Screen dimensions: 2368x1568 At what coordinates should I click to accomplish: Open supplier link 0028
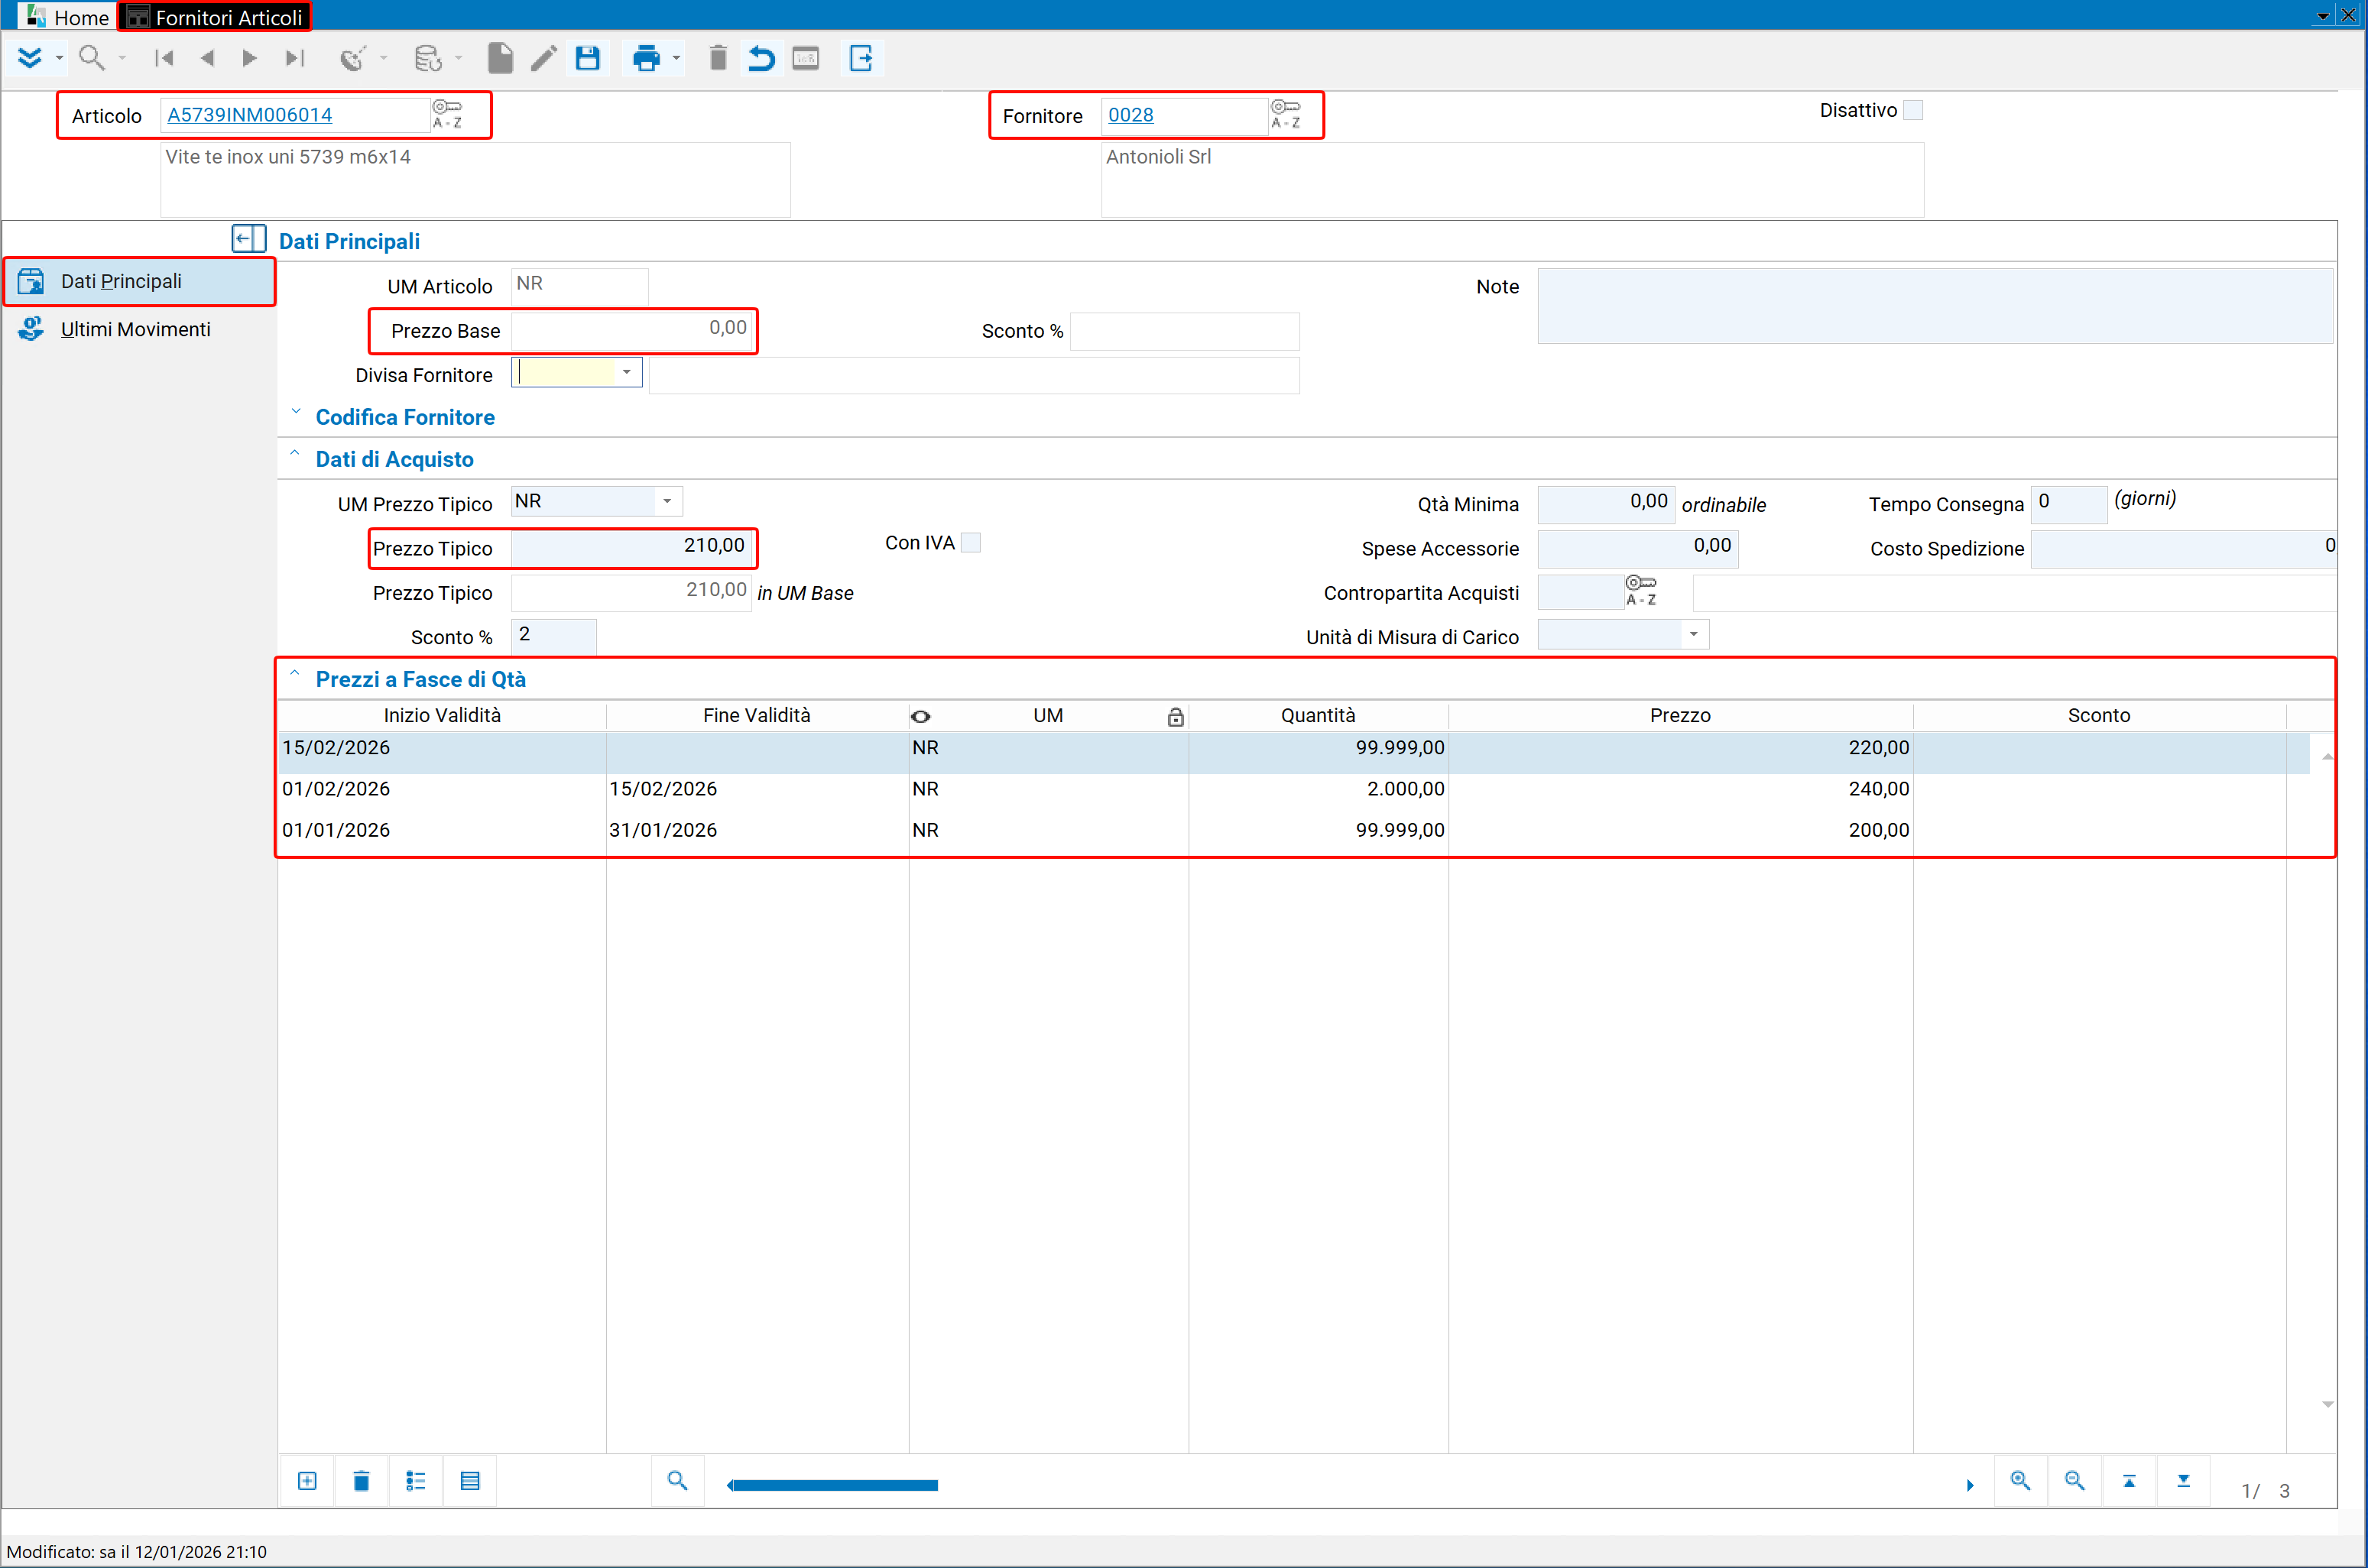coord(1131,114)
